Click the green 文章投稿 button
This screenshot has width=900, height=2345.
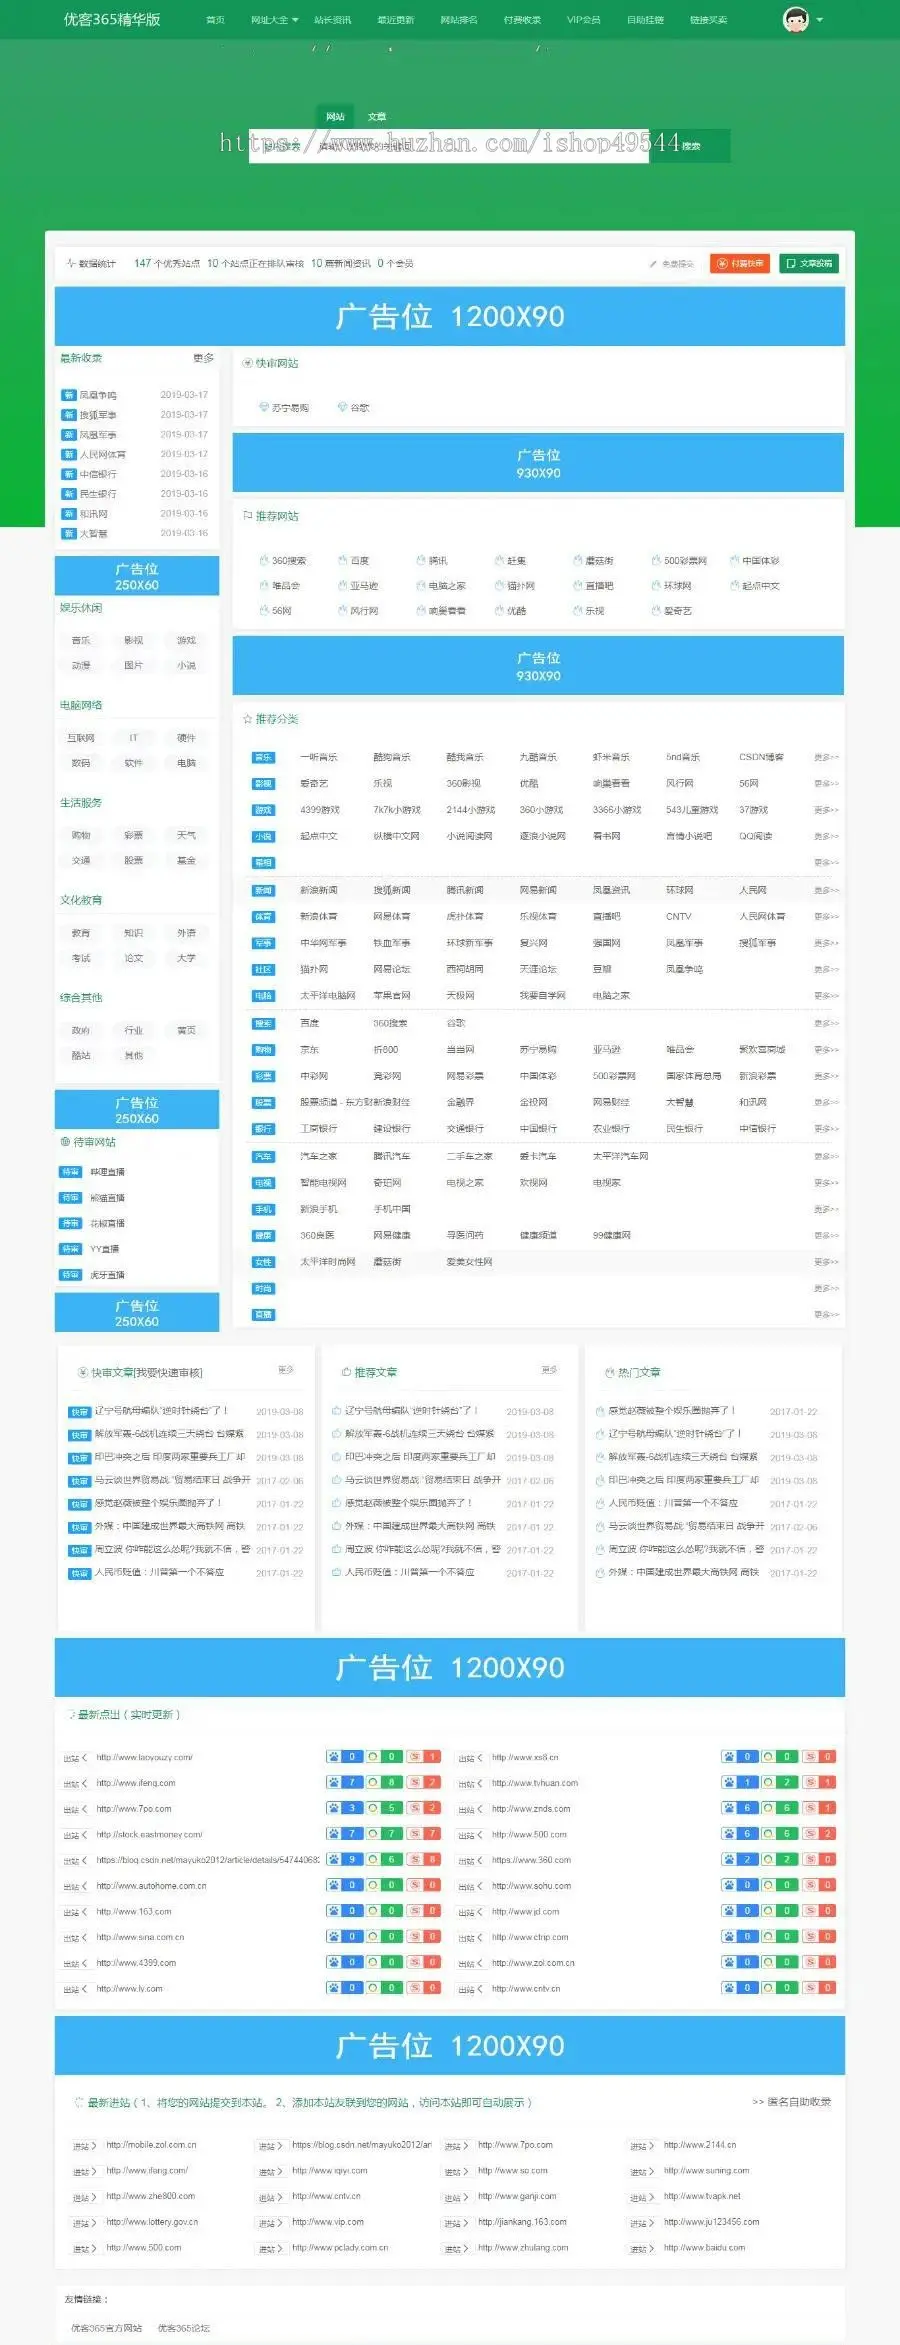pyautogui.click(x=809, y=263)
